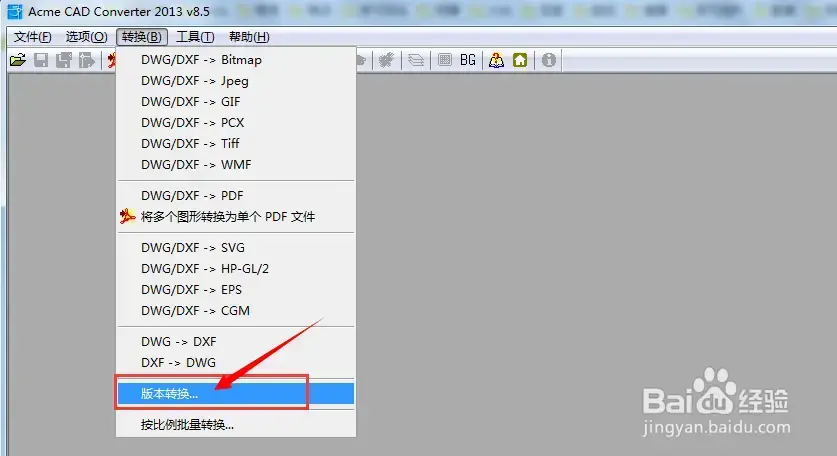Click the About info icon
This screenshot has width=837, height=456.
[549, 60]
